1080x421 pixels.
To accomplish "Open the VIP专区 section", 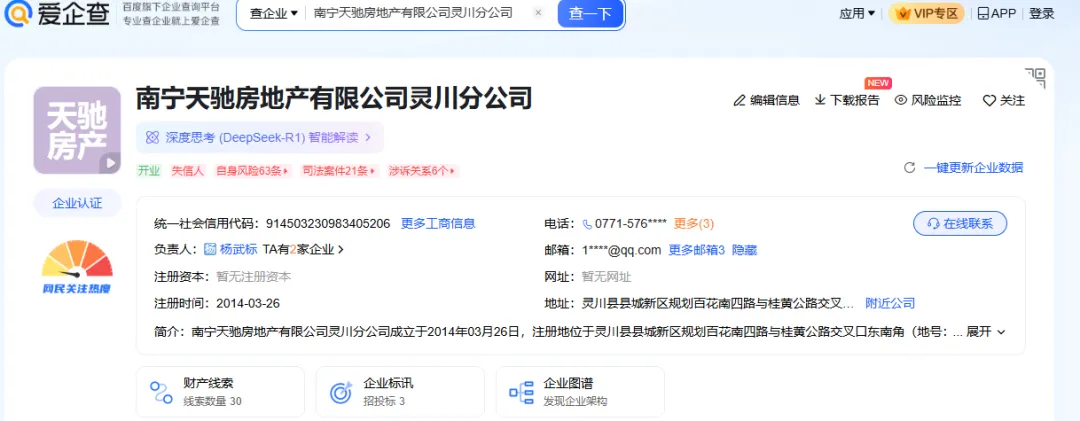I will [x=926, y=13].
